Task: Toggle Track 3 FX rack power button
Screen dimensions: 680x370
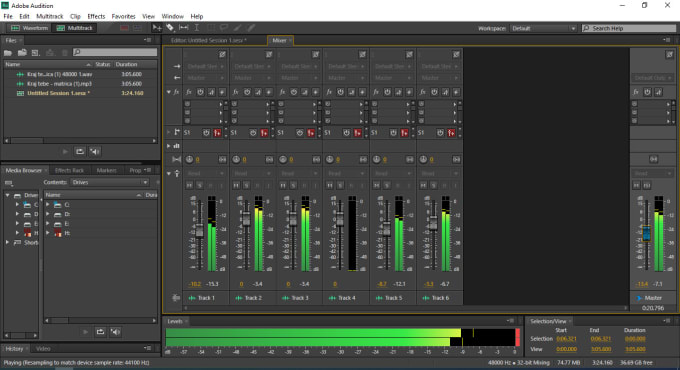Action: [x=294, y=92]
